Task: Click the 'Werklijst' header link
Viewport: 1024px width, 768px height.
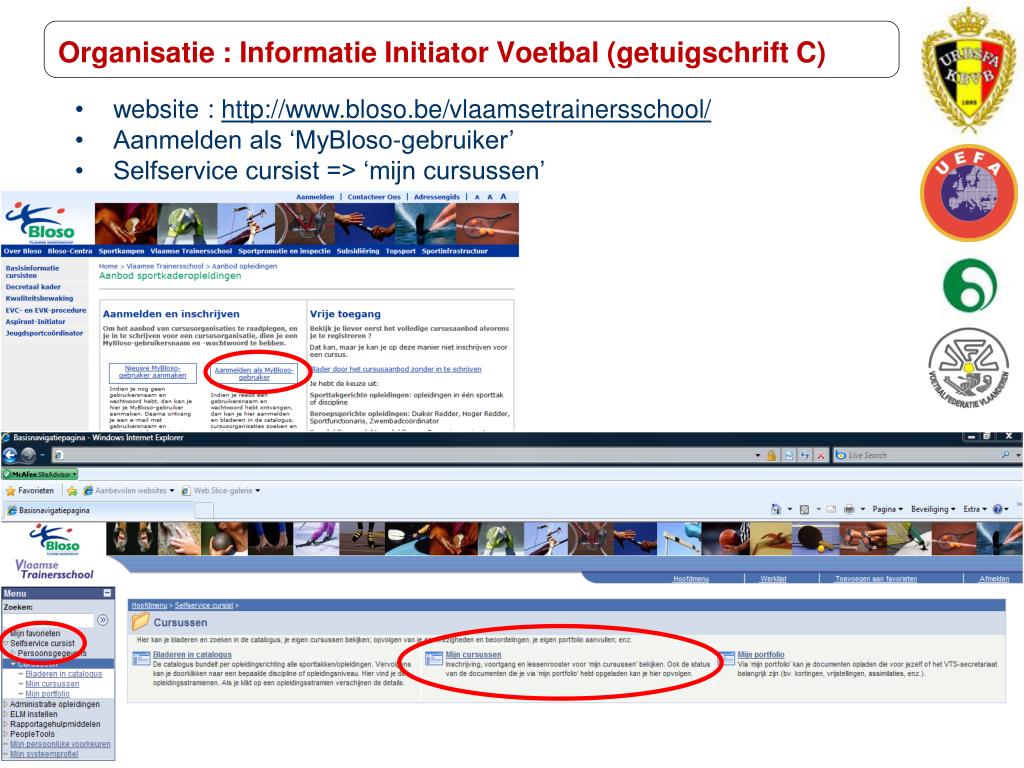Action: [x=773, y=579]
